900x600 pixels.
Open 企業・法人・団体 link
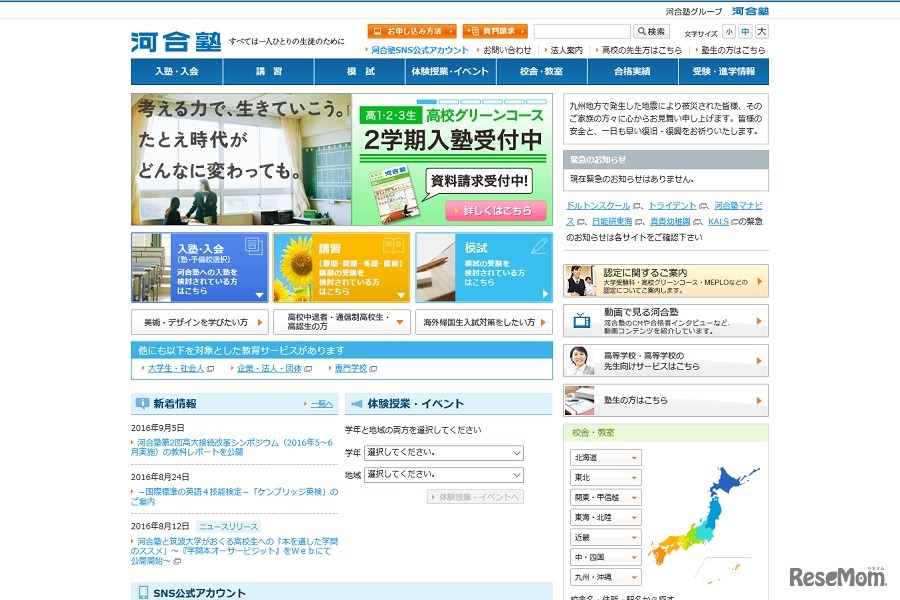[269, 368]
